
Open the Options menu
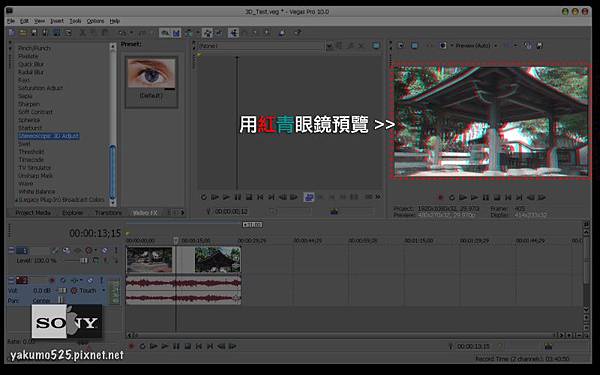click(x=95, y=21)
